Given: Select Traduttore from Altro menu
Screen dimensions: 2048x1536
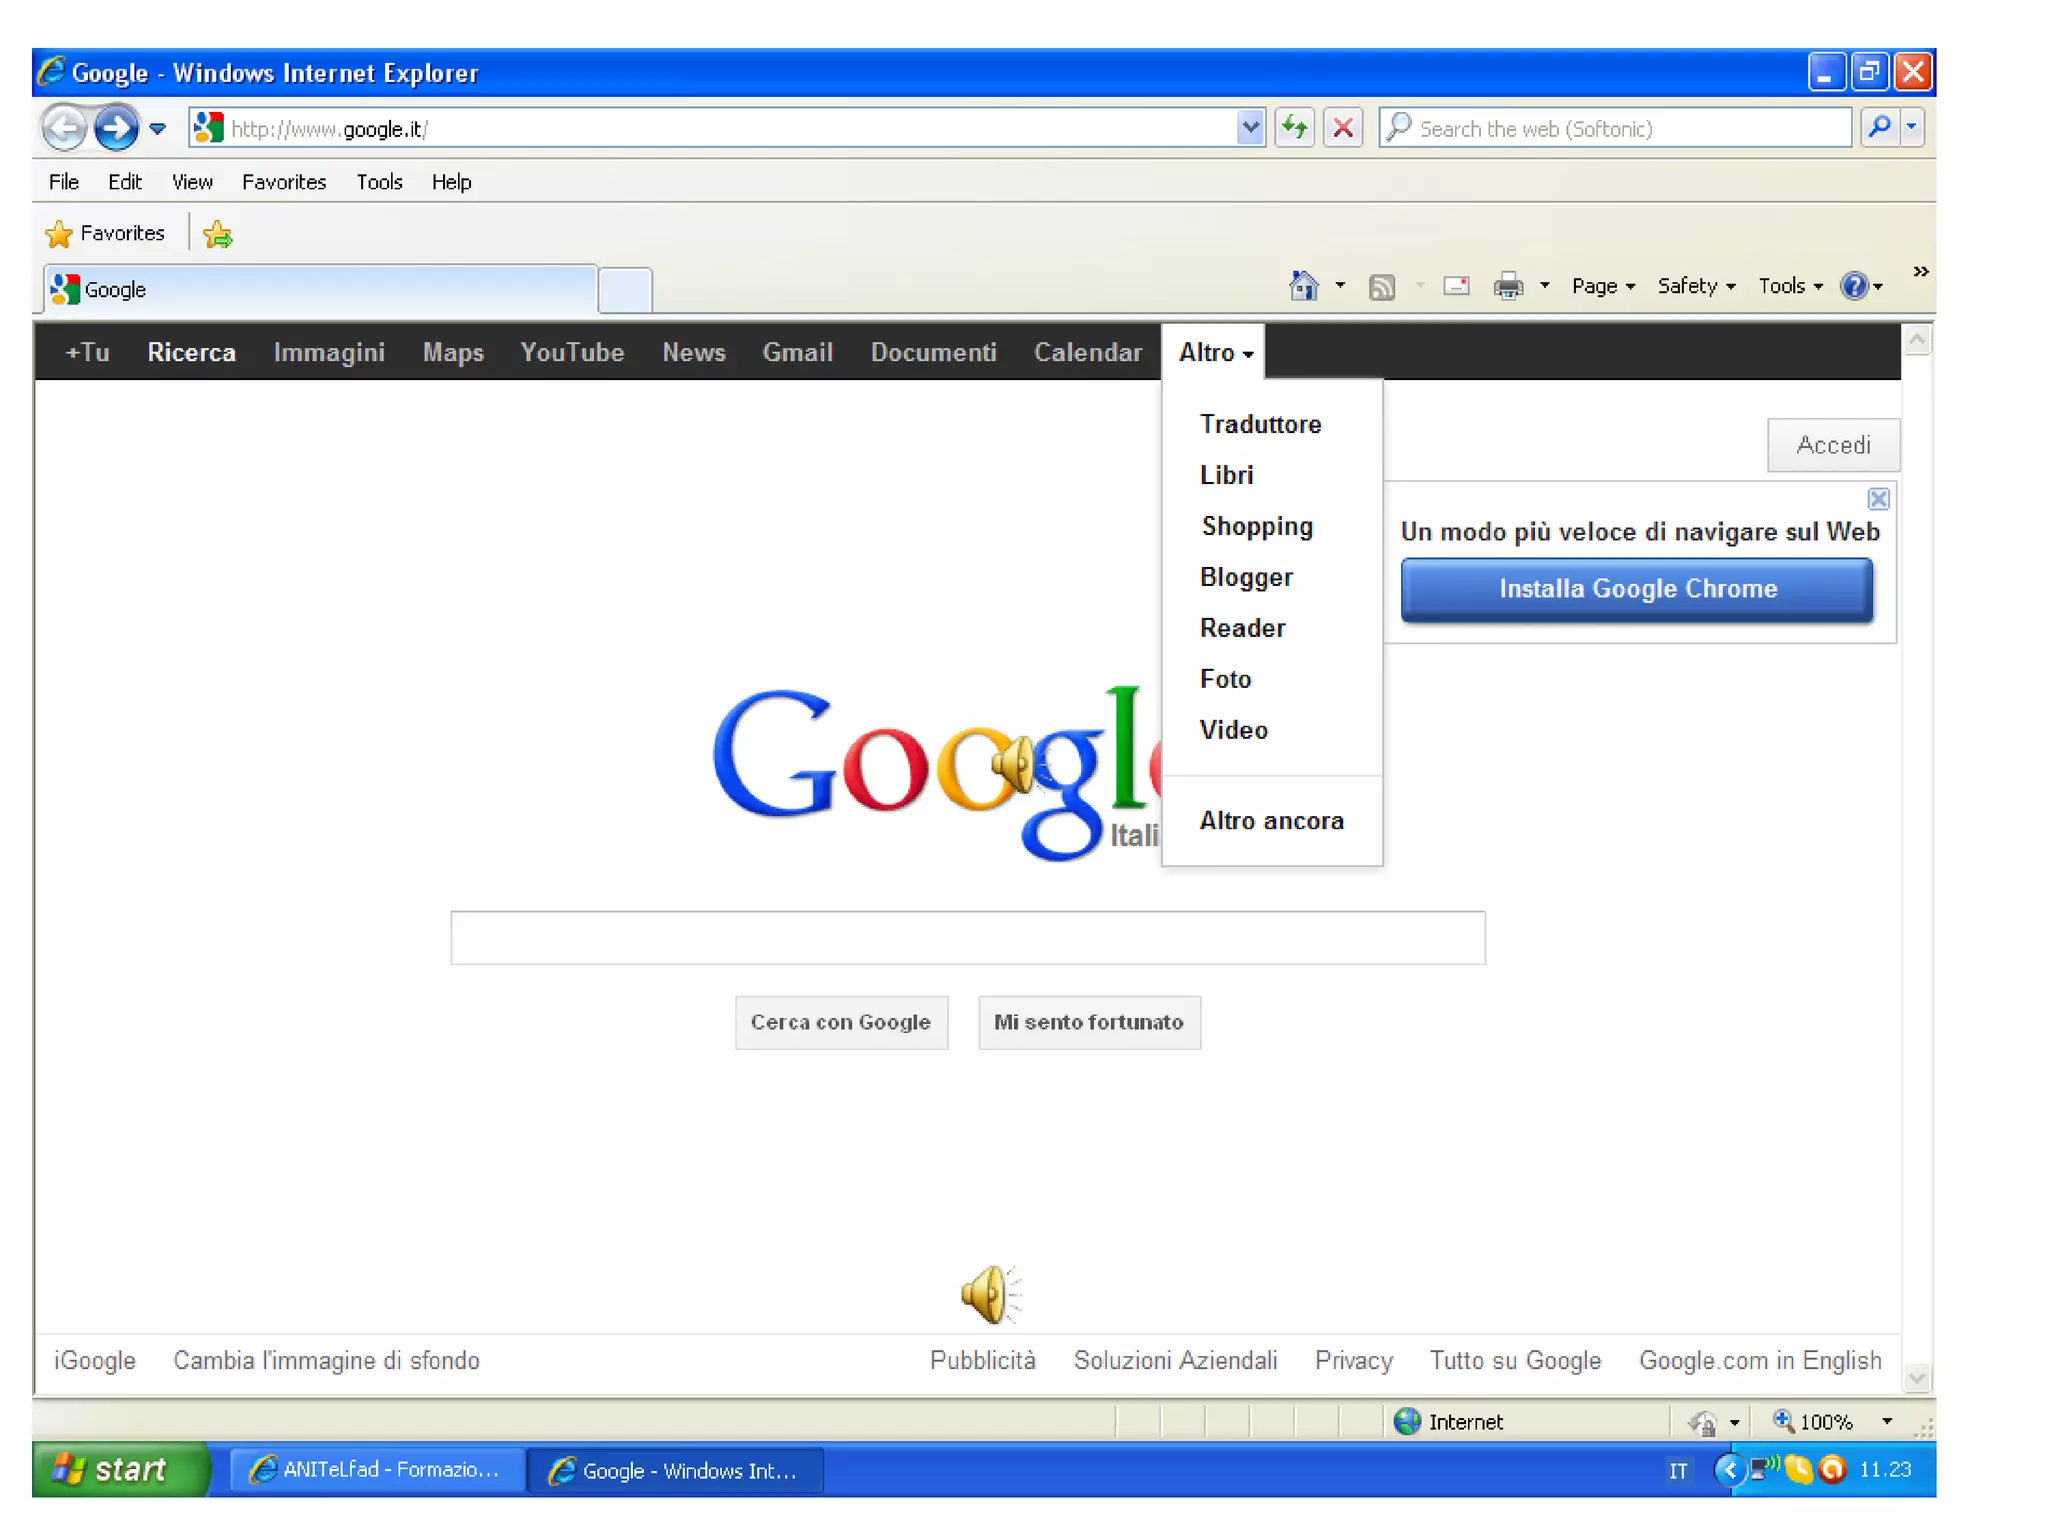Looking at the screenshot, I should [1260, 424].
